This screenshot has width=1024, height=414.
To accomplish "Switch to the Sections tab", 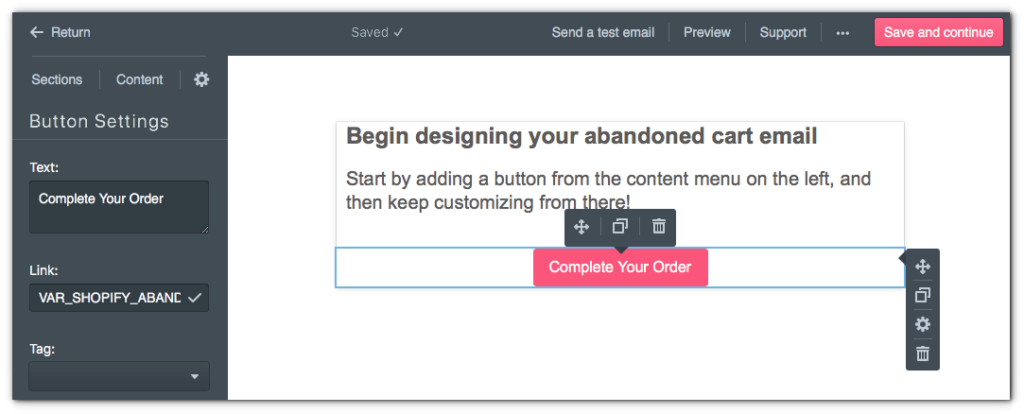I will 57,80.
